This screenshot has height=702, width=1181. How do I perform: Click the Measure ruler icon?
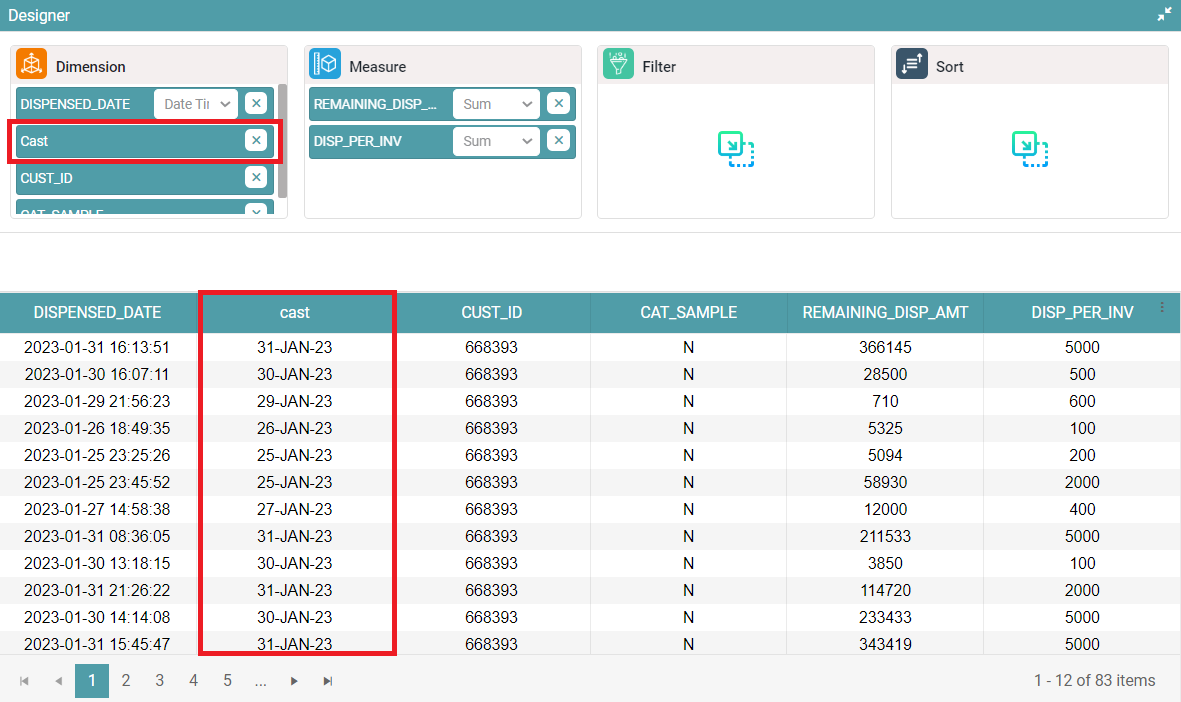325,65
